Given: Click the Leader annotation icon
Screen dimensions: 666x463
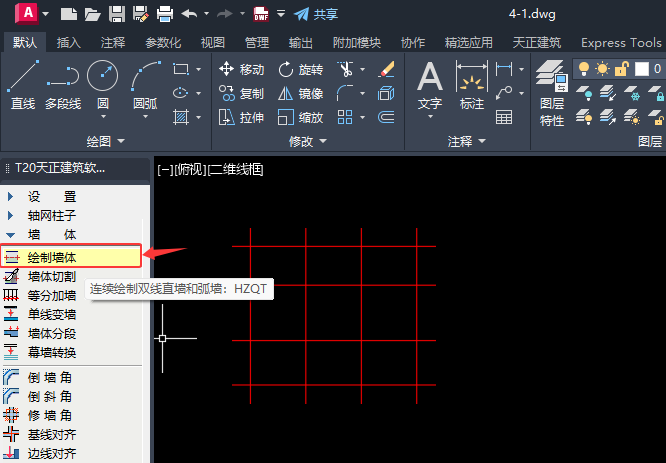Looking at the screenshot, I should coord(504,93).
